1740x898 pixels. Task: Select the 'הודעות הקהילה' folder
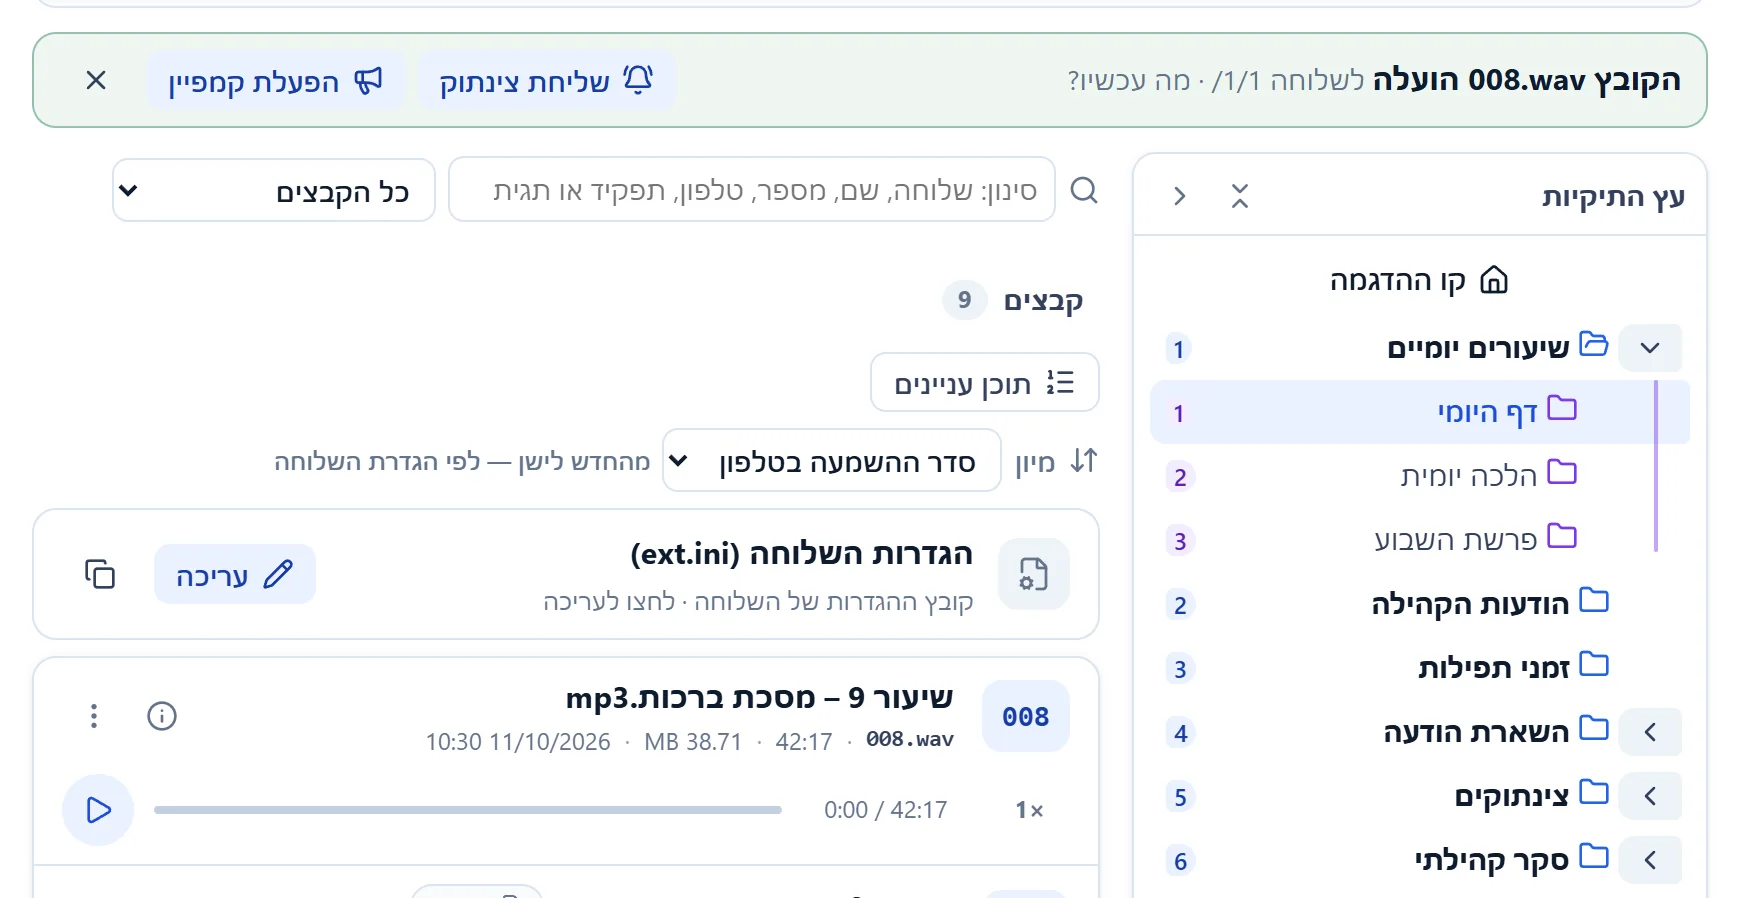tap(1490, 604)
